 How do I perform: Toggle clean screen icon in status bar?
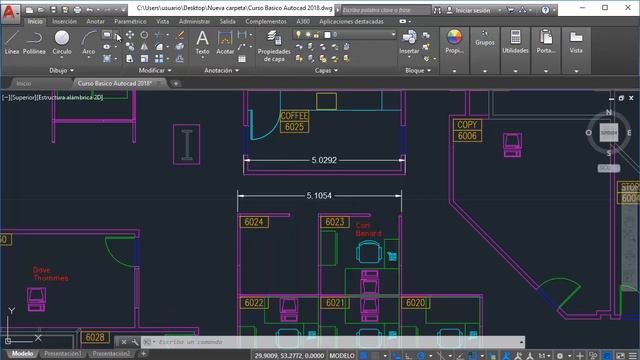620,356
